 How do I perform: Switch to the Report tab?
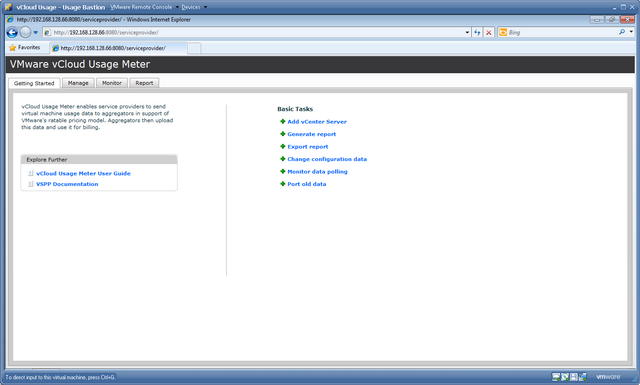(144, 83)
